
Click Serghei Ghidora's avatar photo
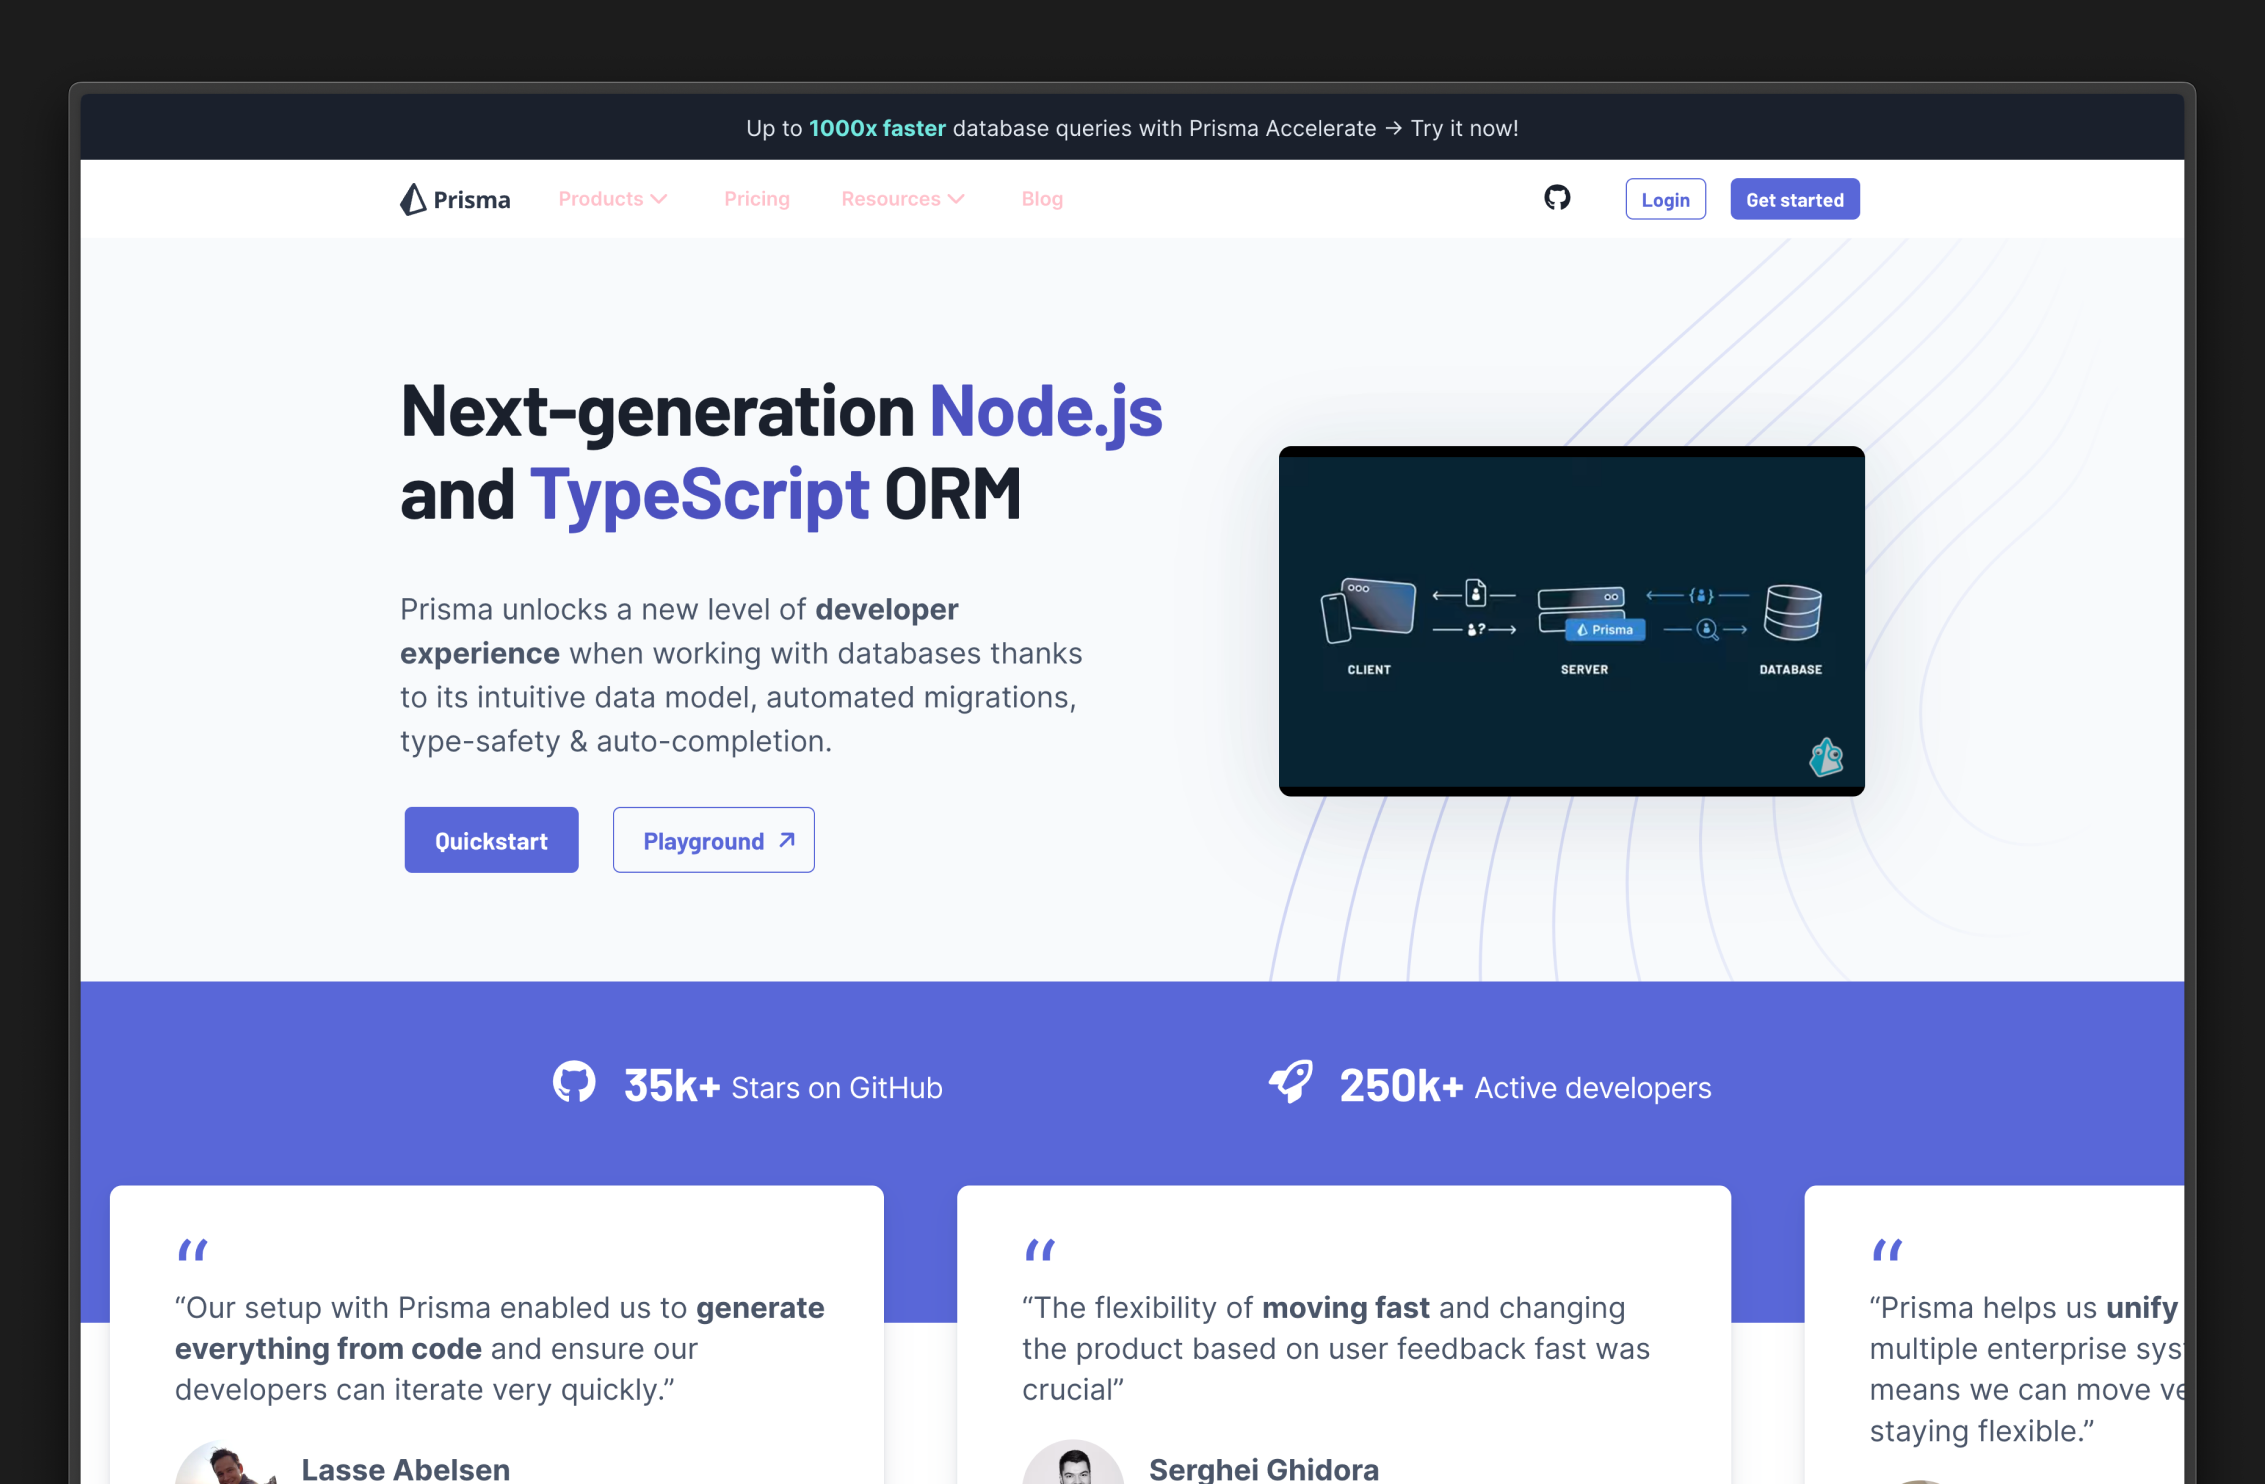[x=1072, y=1465]
